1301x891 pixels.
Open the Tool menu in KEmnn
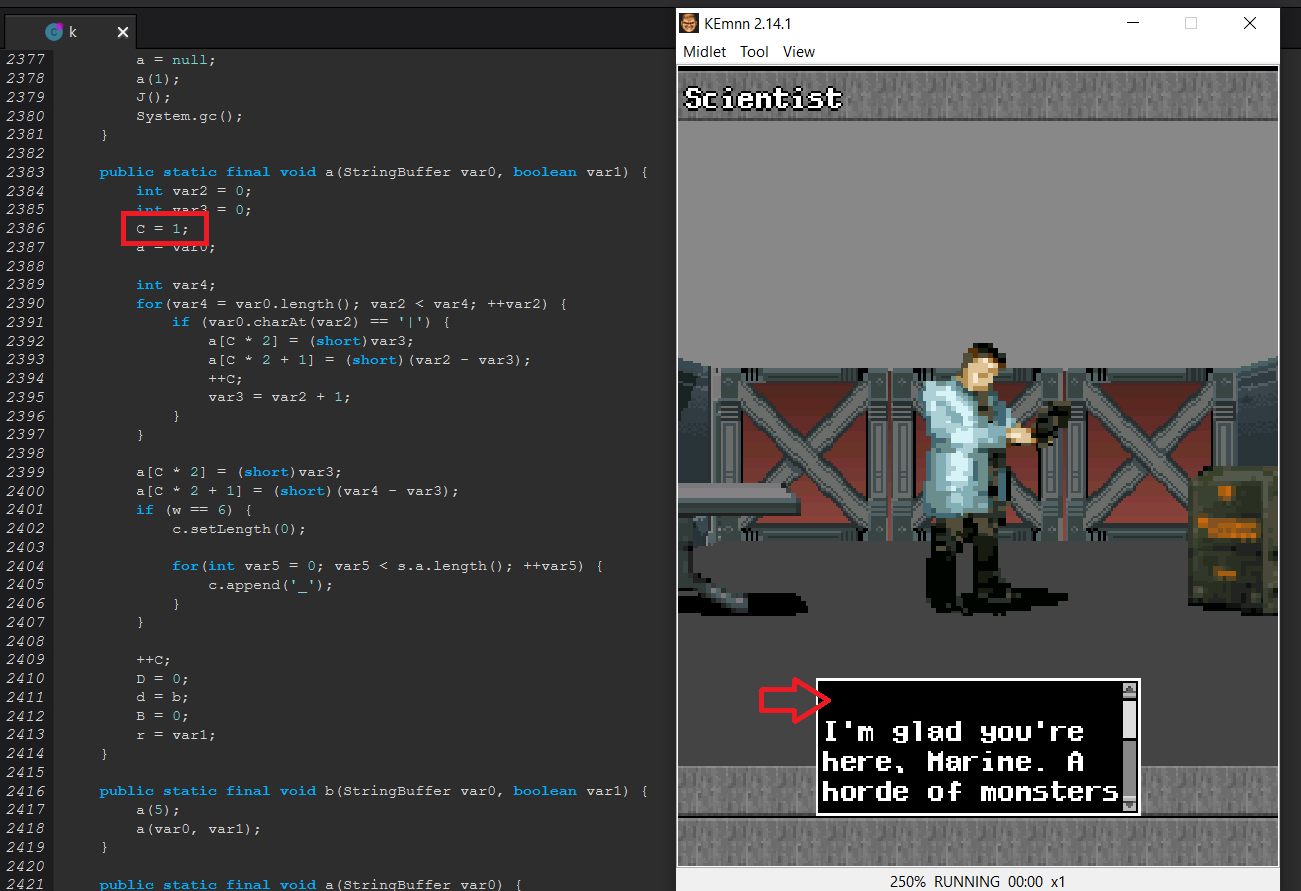point(754,52)
